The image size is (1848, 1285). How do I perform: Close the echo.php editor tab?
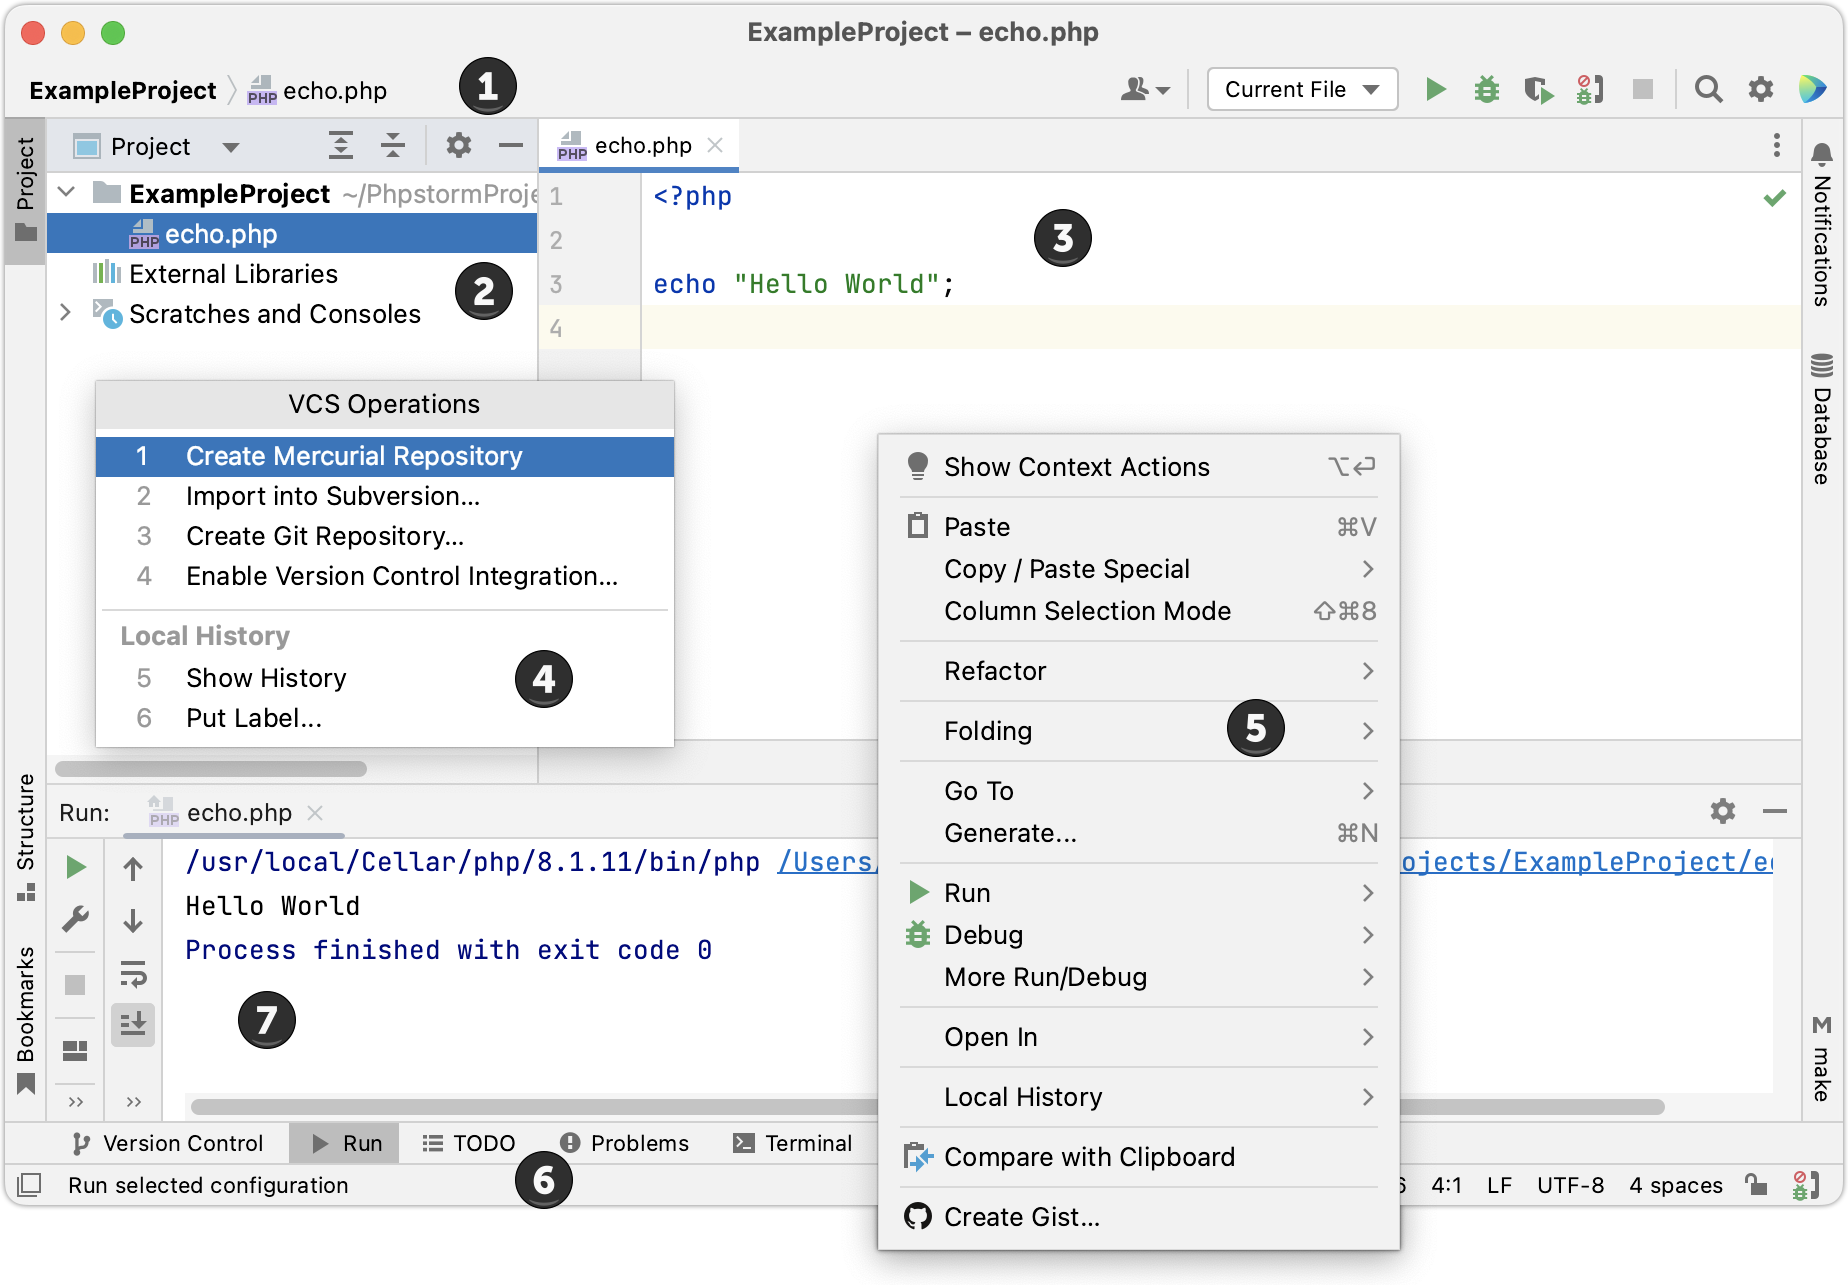click(715, 145)
